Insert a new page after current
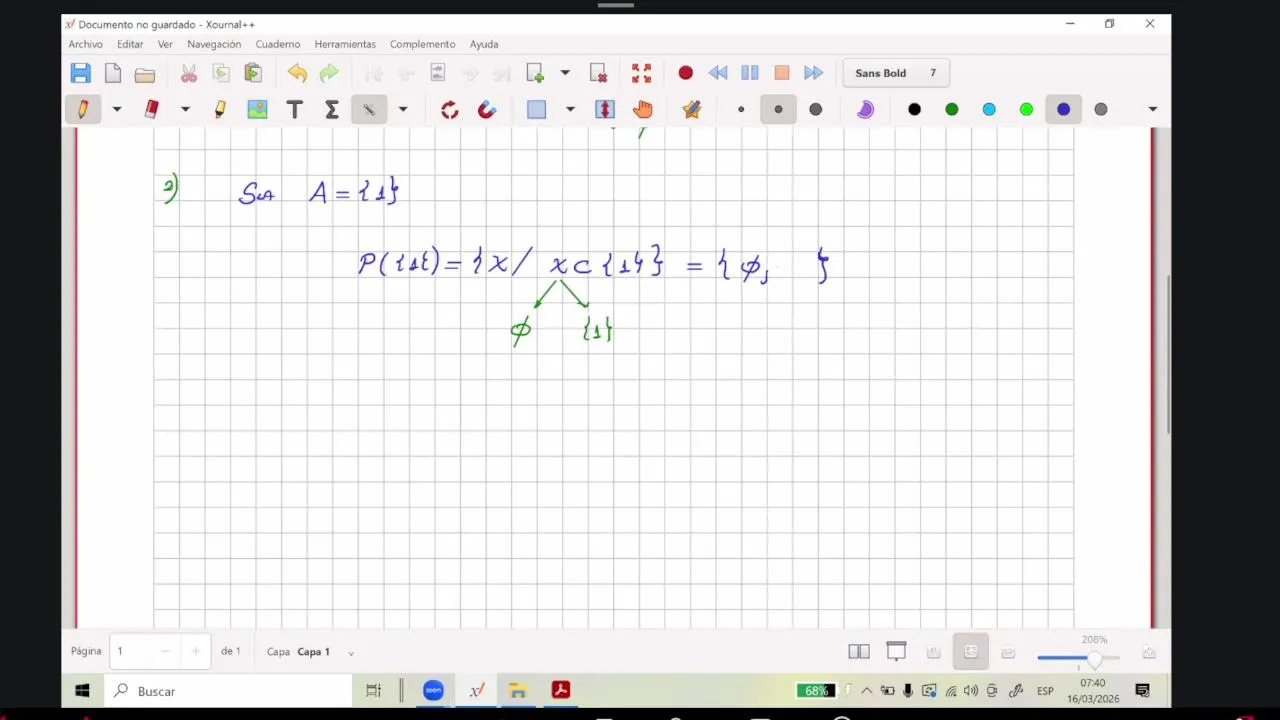Image resolution: width=1280 pixels, height=720 pixels. tap(535, 73)
